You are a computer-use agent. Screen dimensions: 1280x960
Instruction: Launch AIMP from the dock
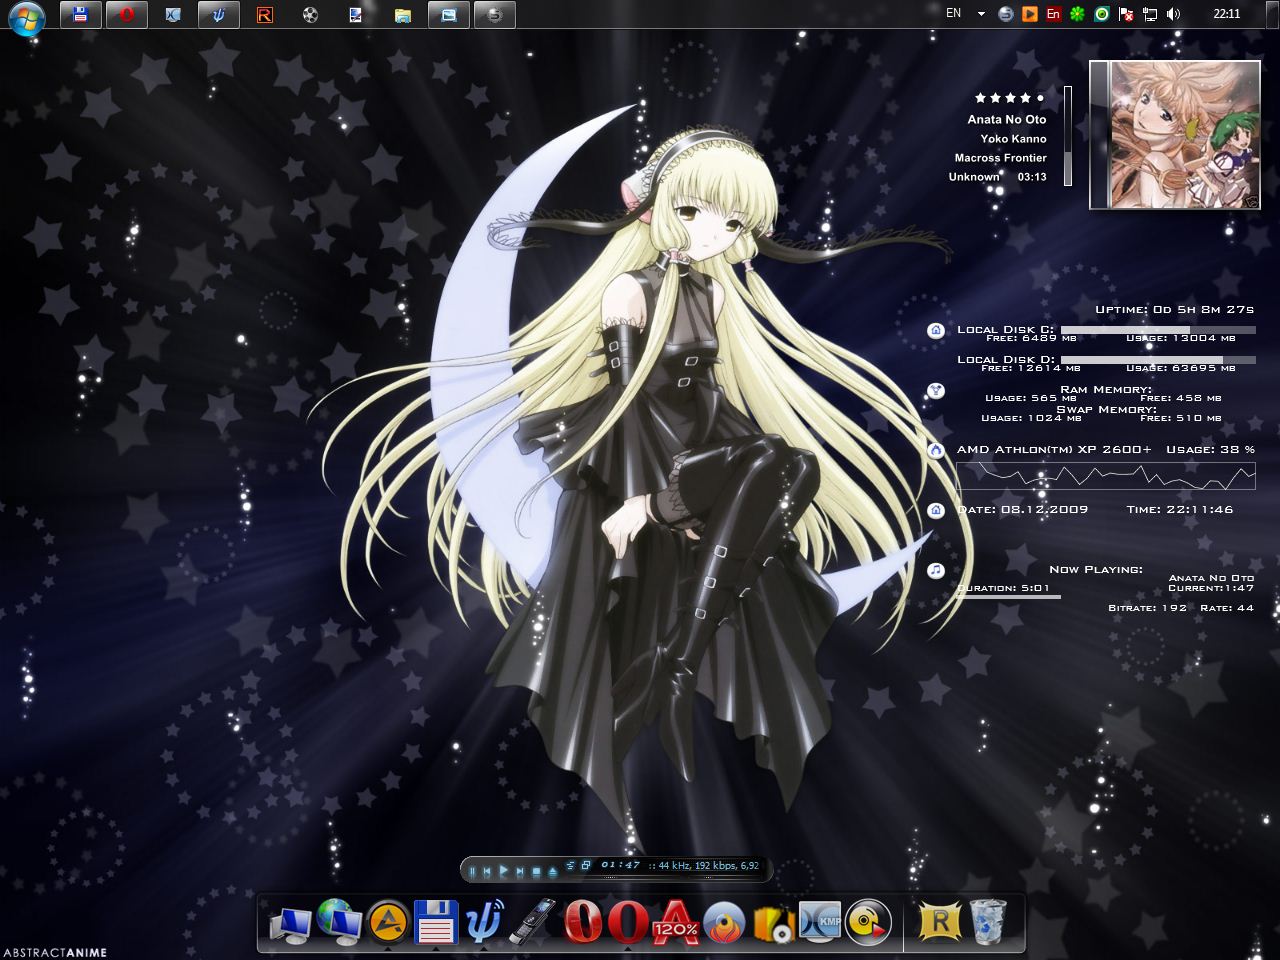coord(388,922)
